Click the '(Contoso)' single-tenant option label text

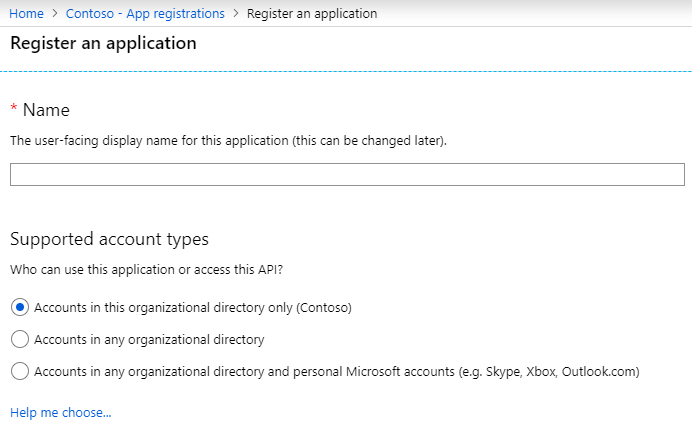click(193, 307)
